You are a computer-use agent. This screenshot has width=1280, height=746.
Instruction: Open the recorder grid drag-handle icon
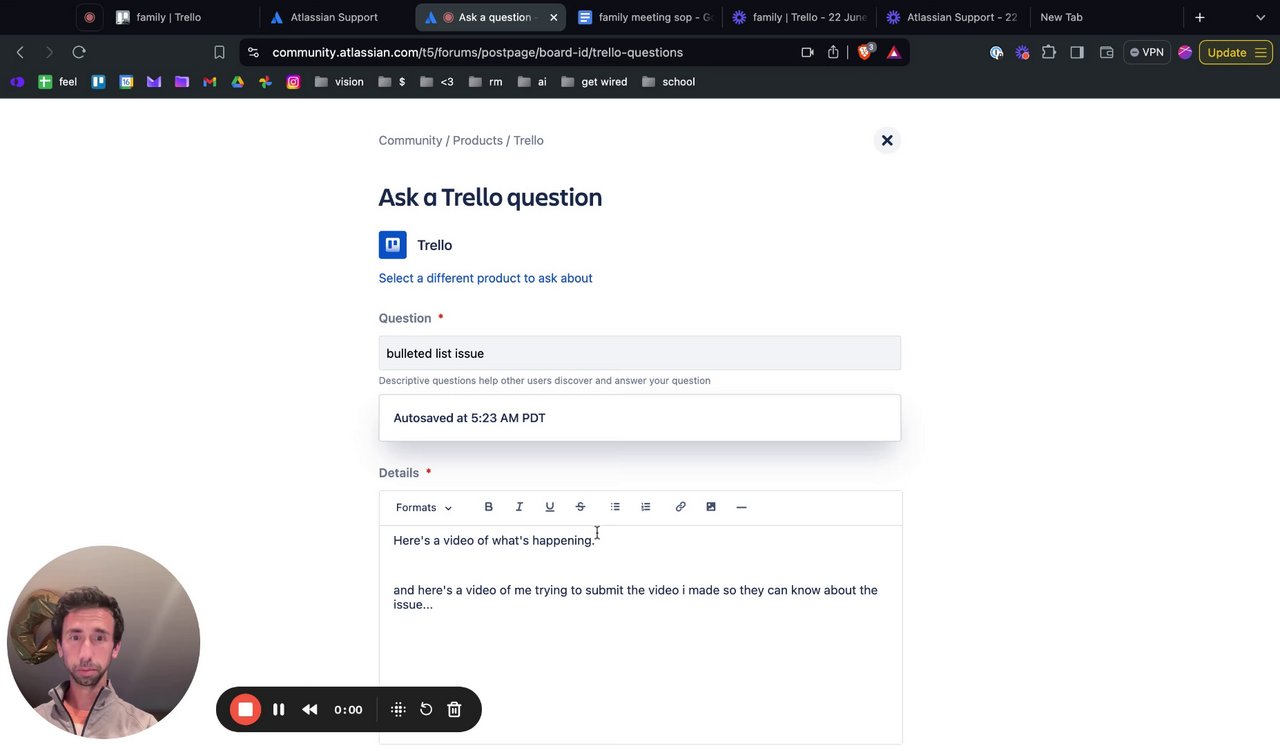[398, 710]
